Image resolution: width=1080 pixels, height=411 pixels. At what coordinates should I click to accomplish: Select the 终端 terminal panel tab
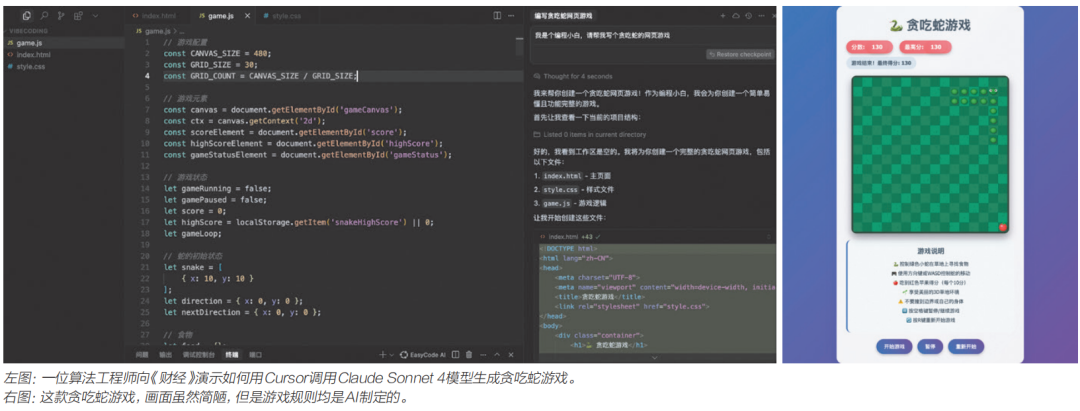tap(232, 354)
